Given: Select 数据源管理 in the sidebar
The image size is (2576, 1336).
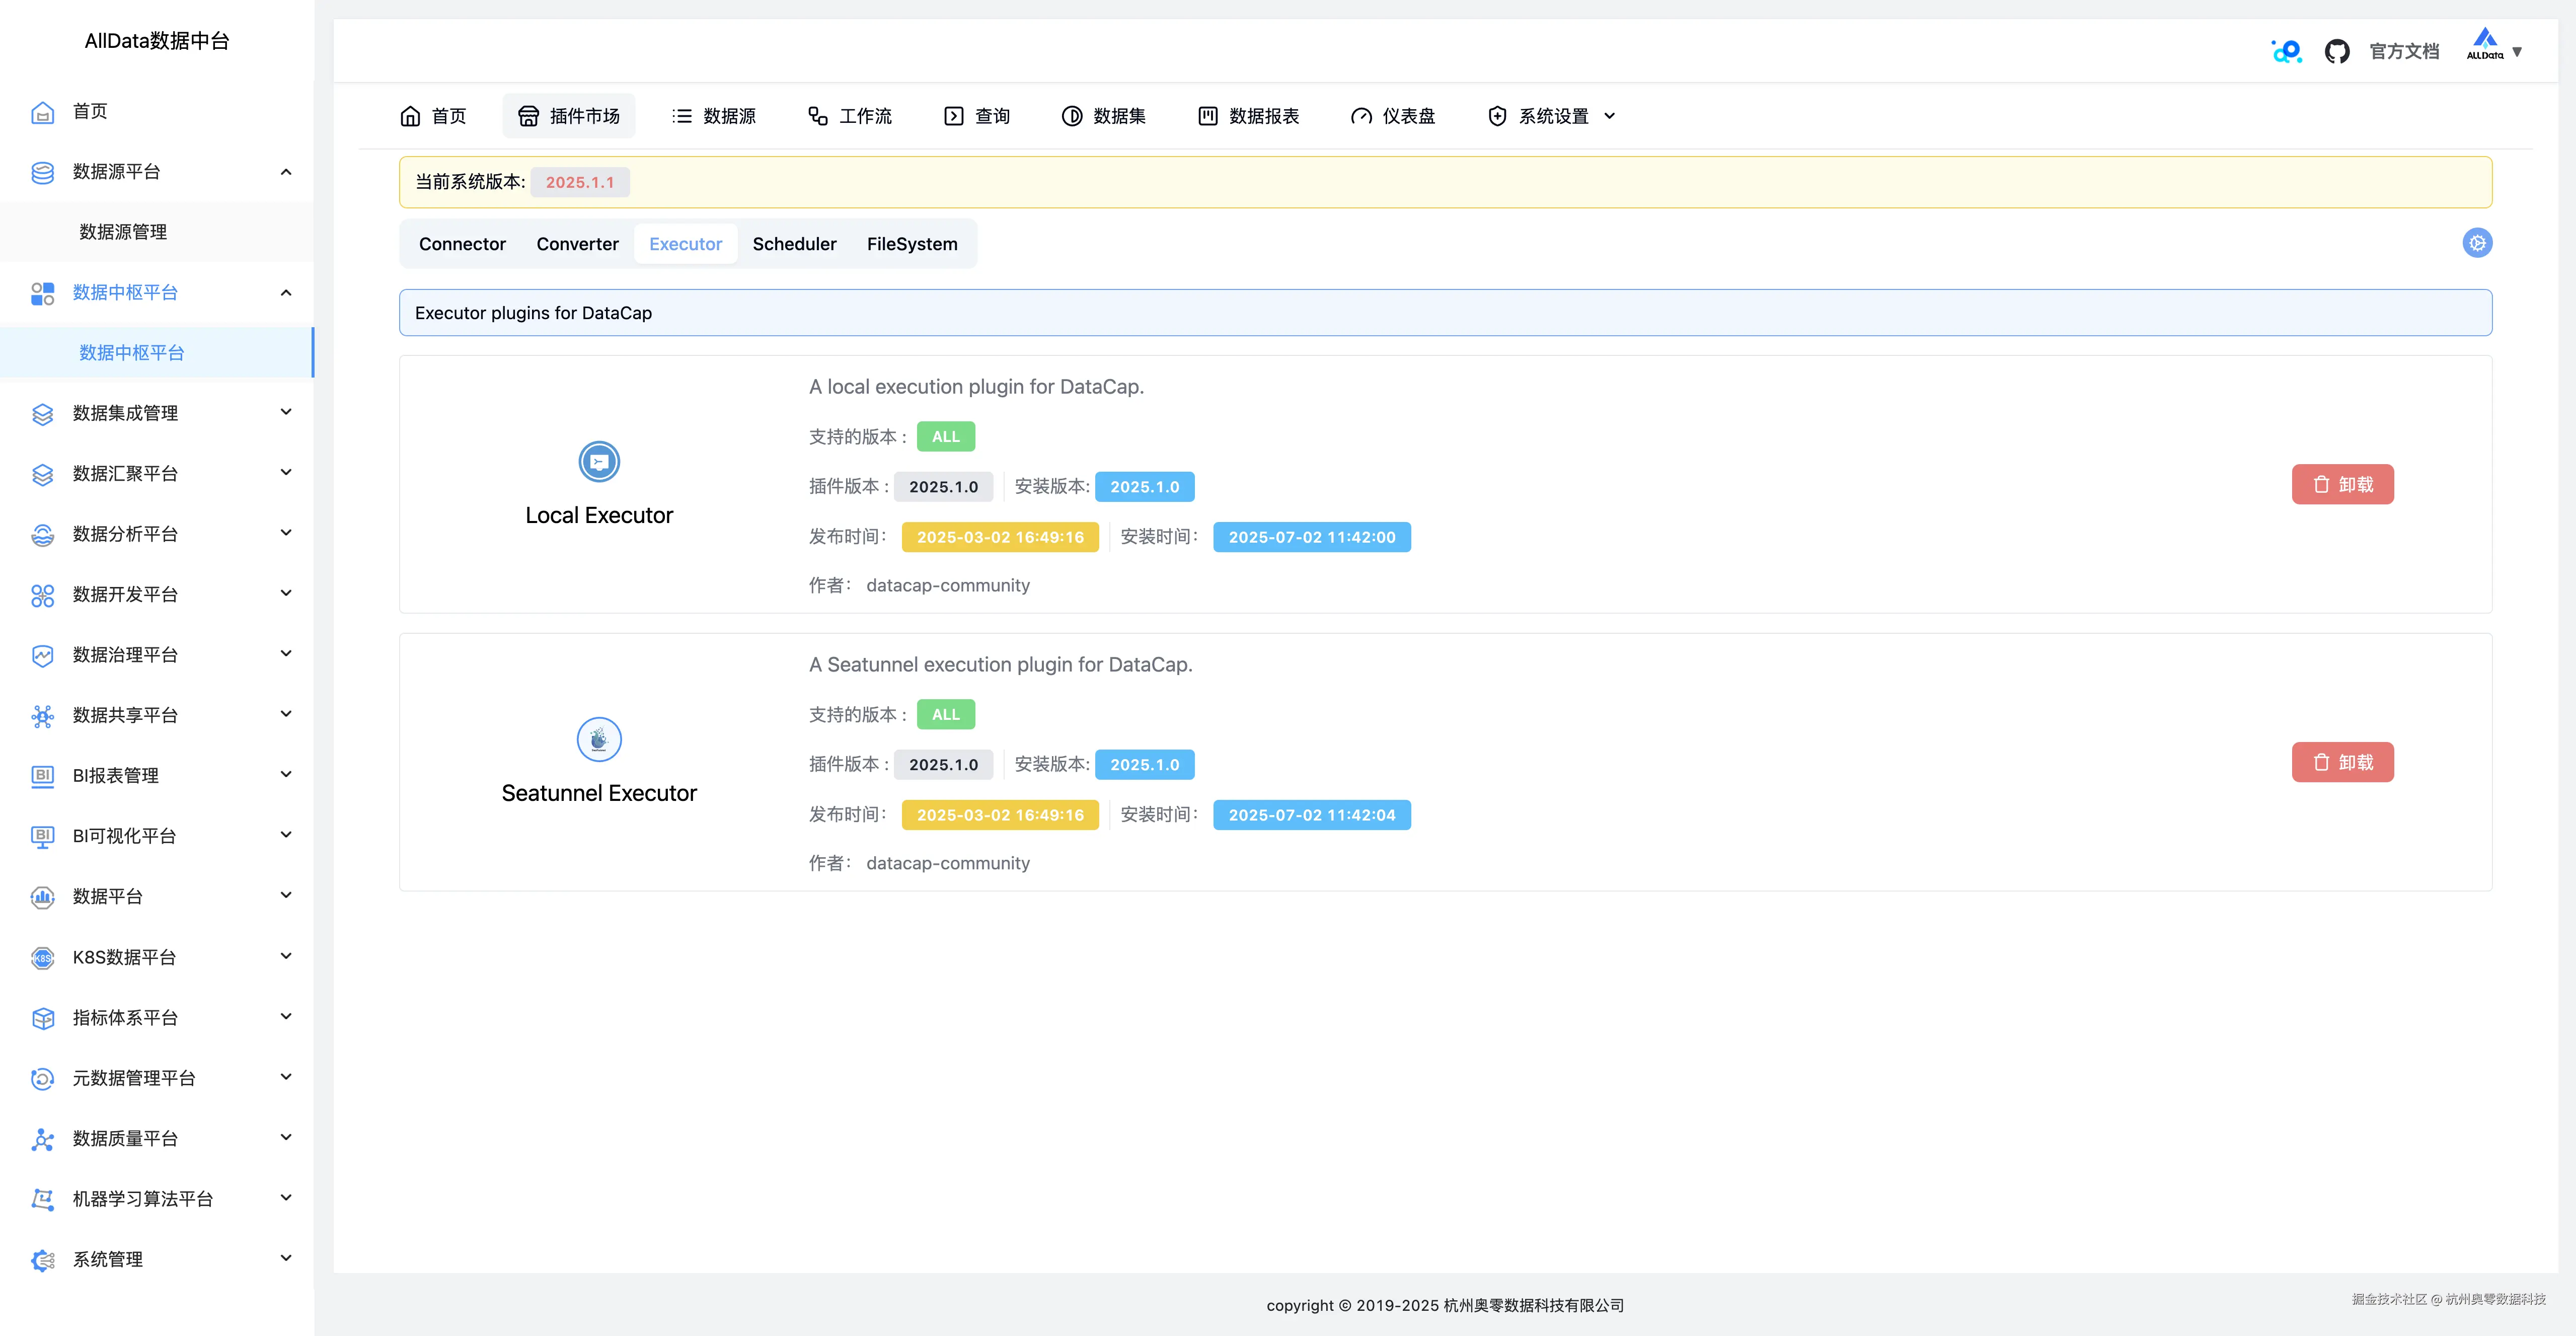Looking at the screenshot, I should pos(123,232).
